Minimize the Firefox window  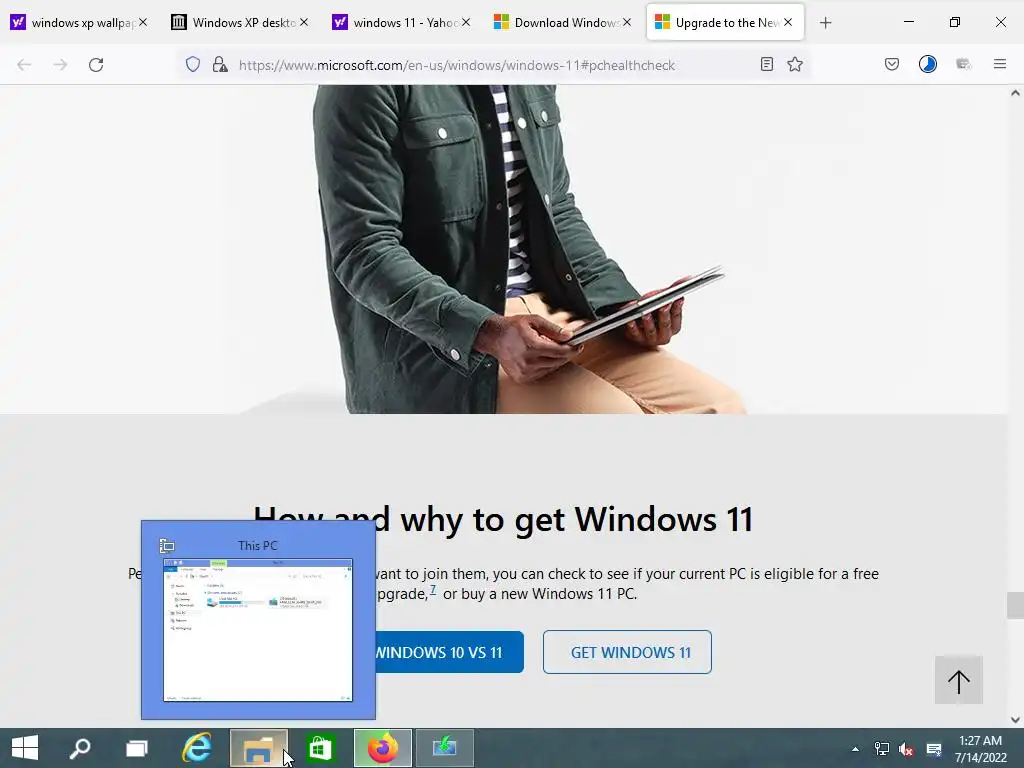[x=908, y=22]
